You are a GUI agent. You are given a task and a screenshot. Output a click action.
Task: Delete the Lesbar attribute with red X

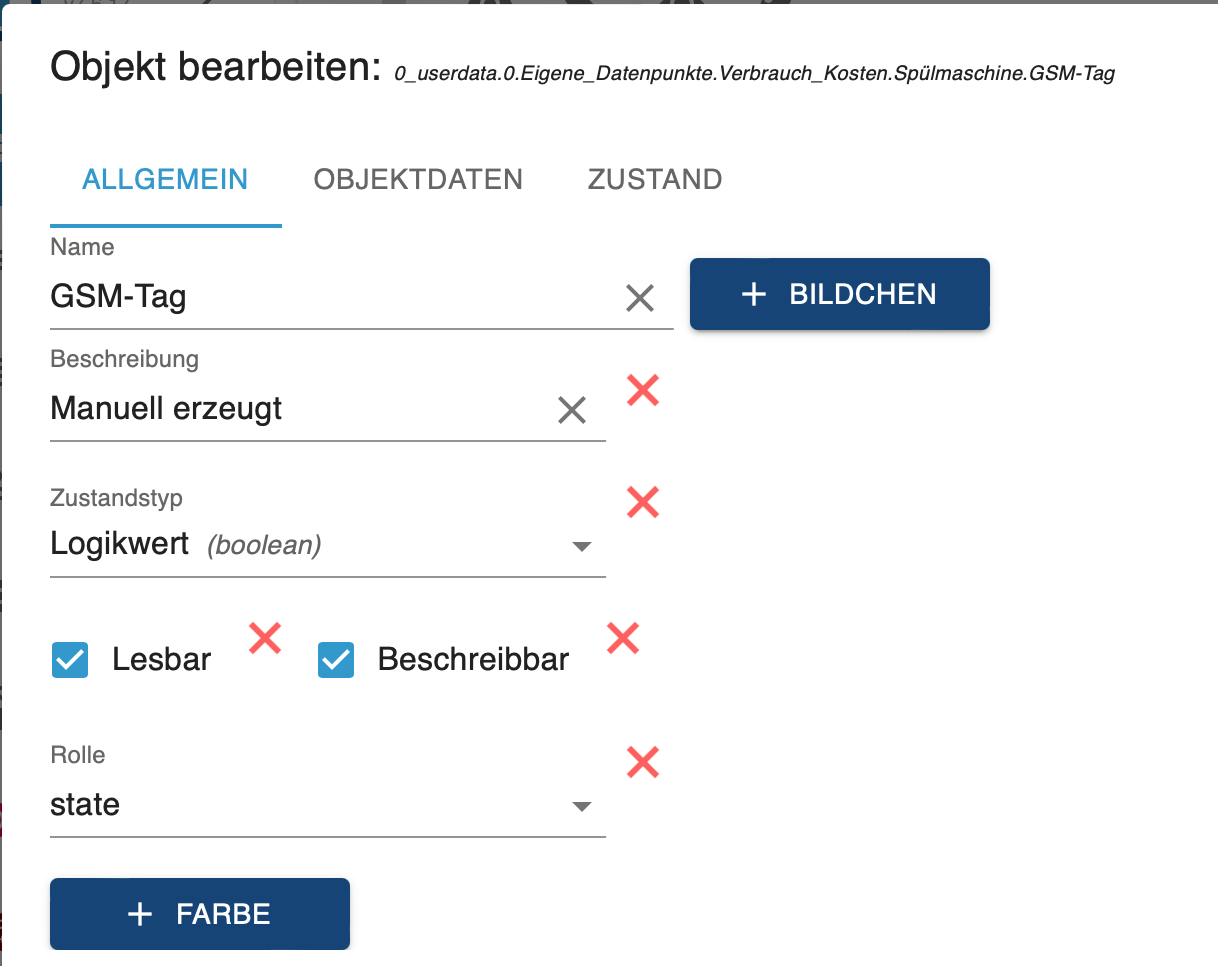pyautogui.click(x=265, y=638)
